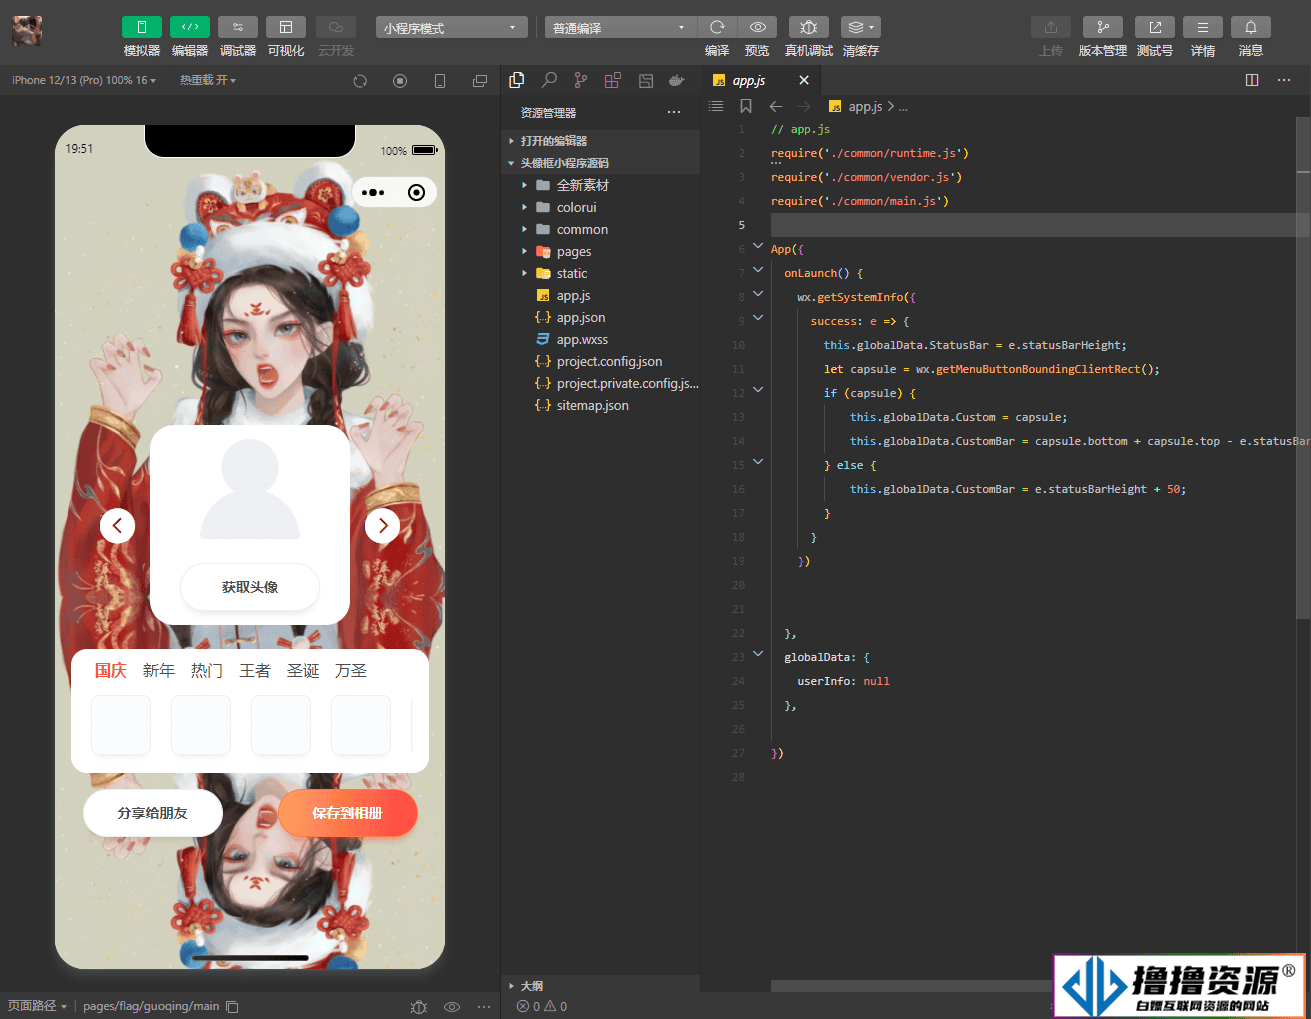Screen dimensions: 1311x1019
Task: Expand the pages folder
Action: click(x=600, y=251)
